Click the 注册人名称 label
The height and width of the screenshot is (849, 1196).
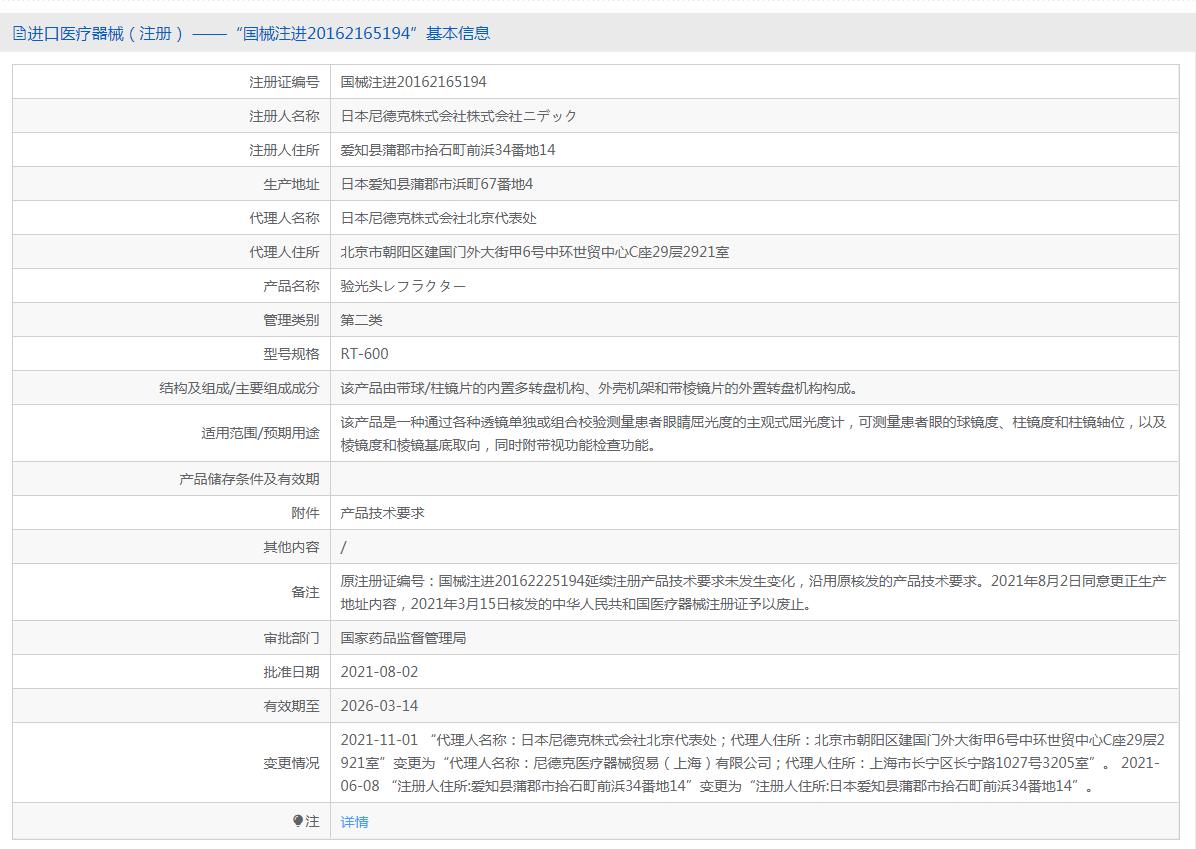point(284,116)
